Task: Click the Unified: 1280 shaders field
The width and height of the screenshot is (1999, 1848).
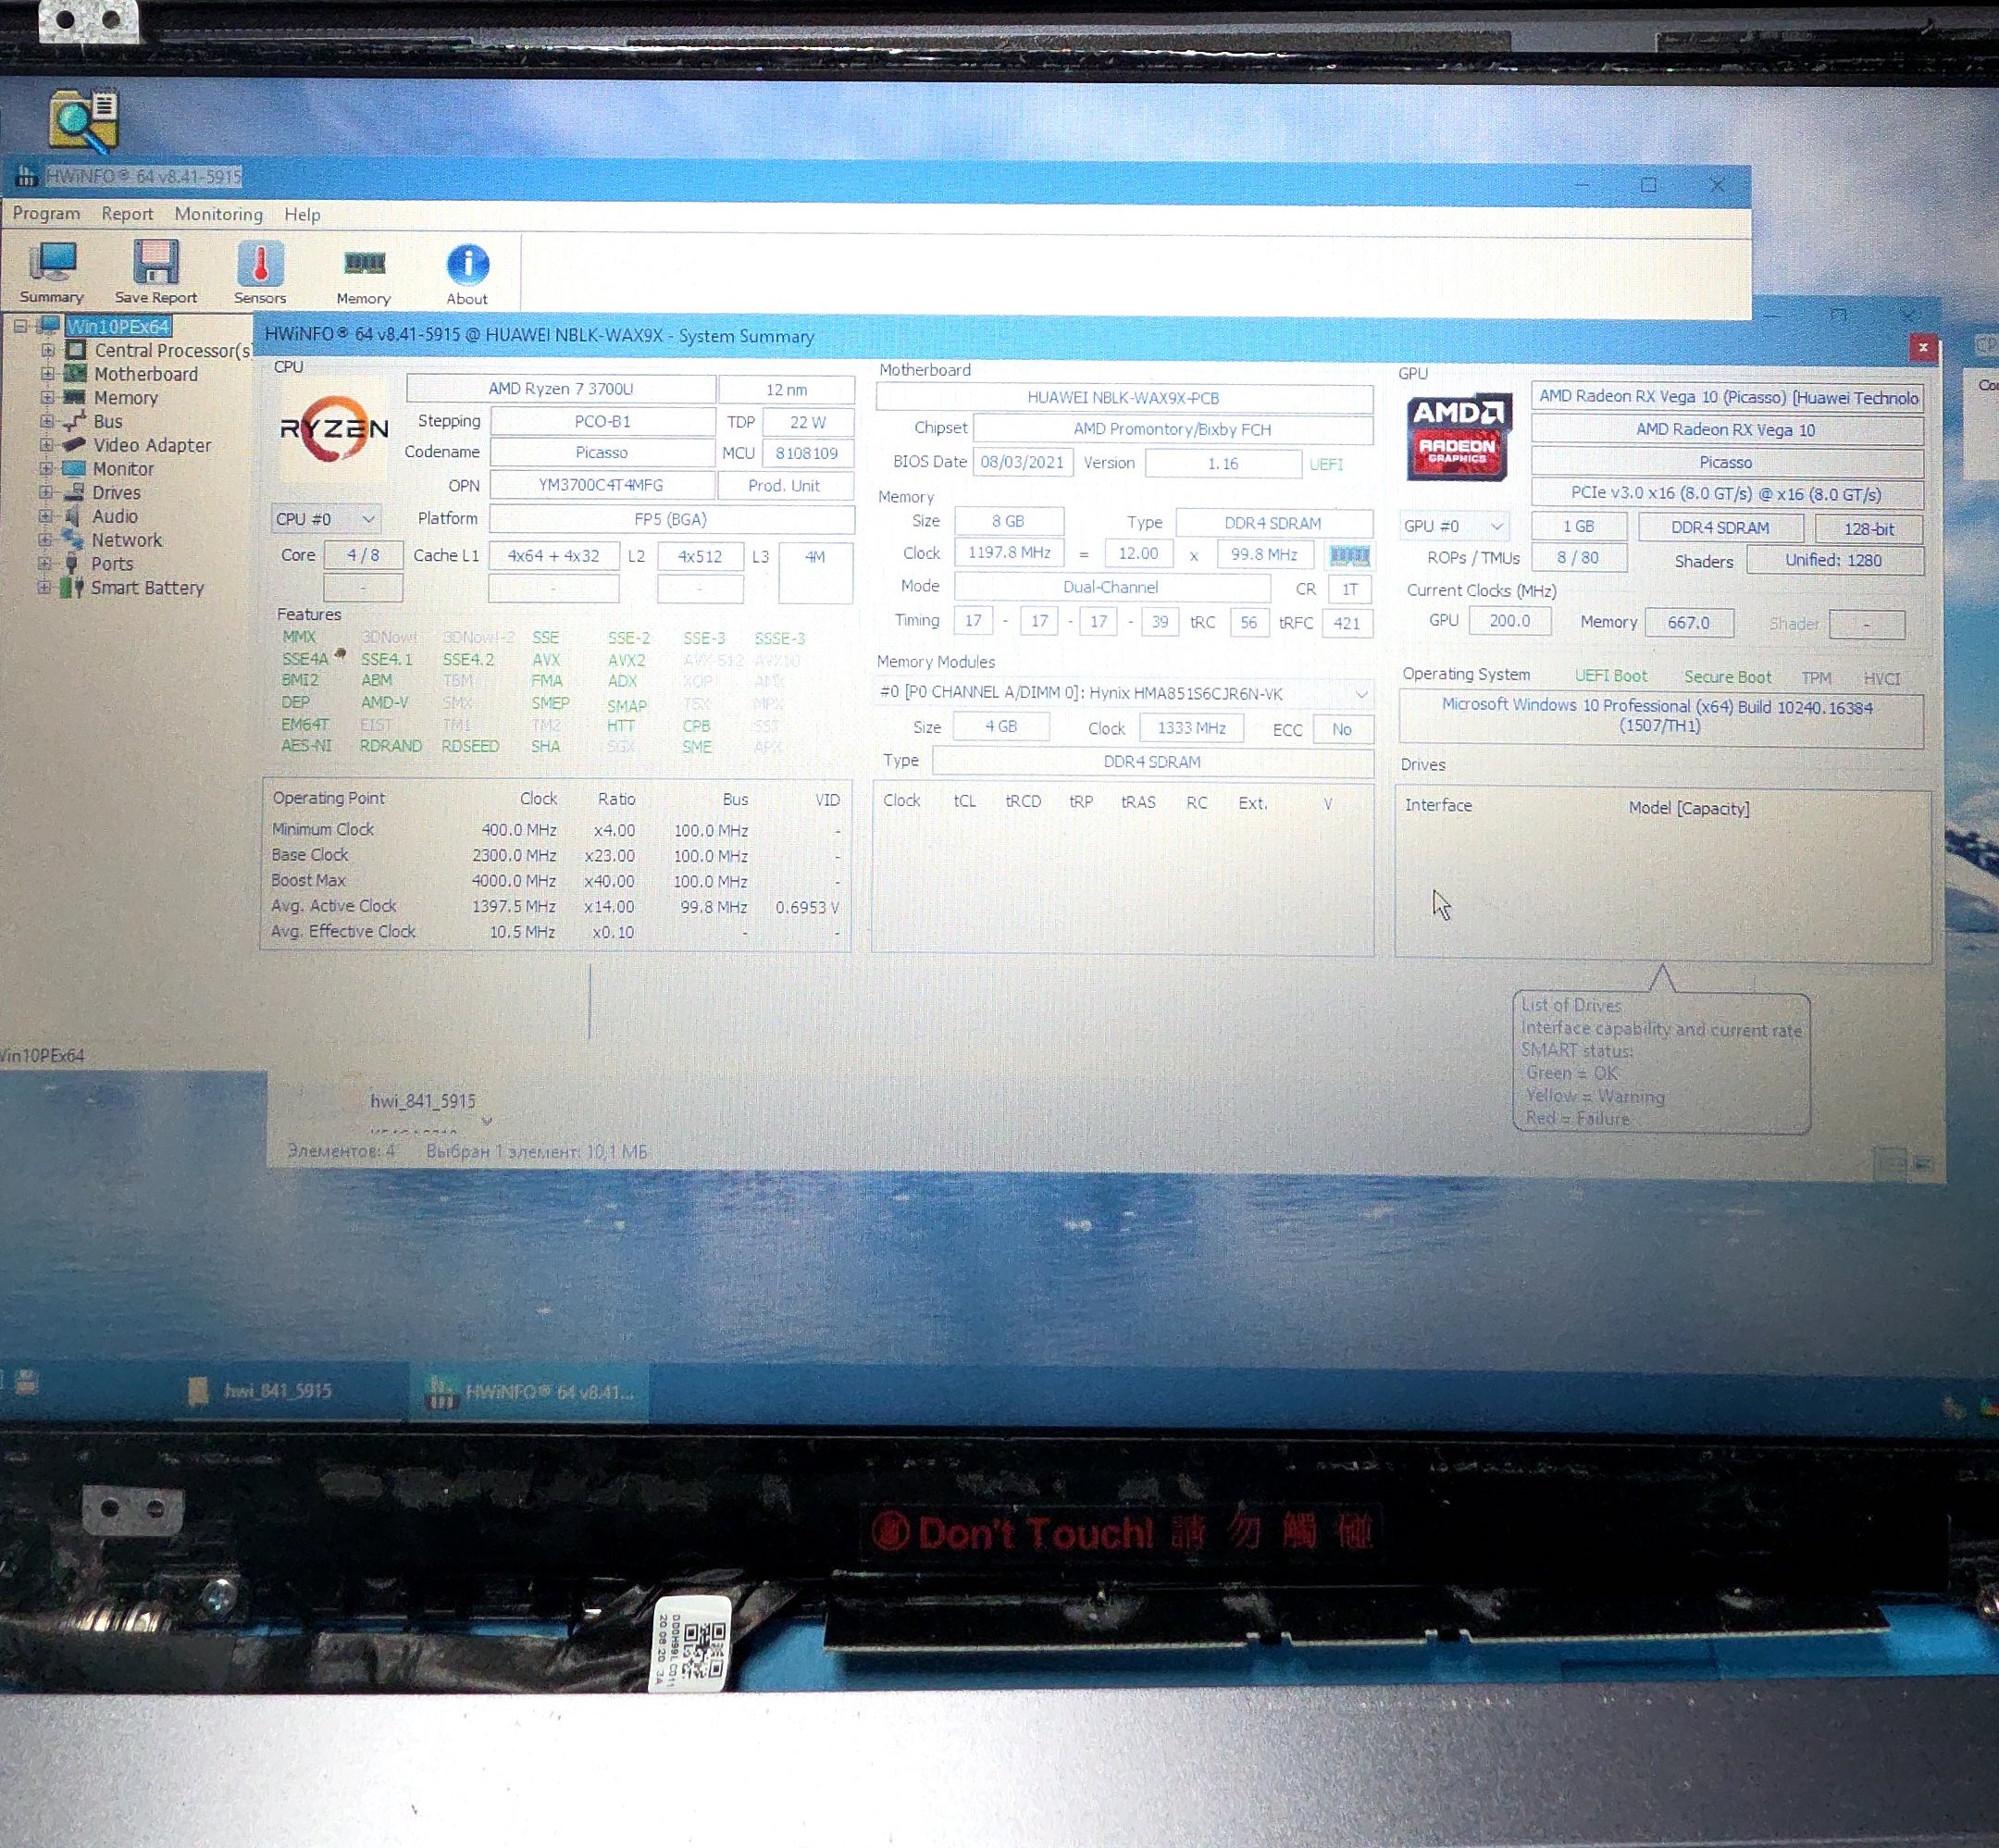Action: click(x=1834, y=560)
